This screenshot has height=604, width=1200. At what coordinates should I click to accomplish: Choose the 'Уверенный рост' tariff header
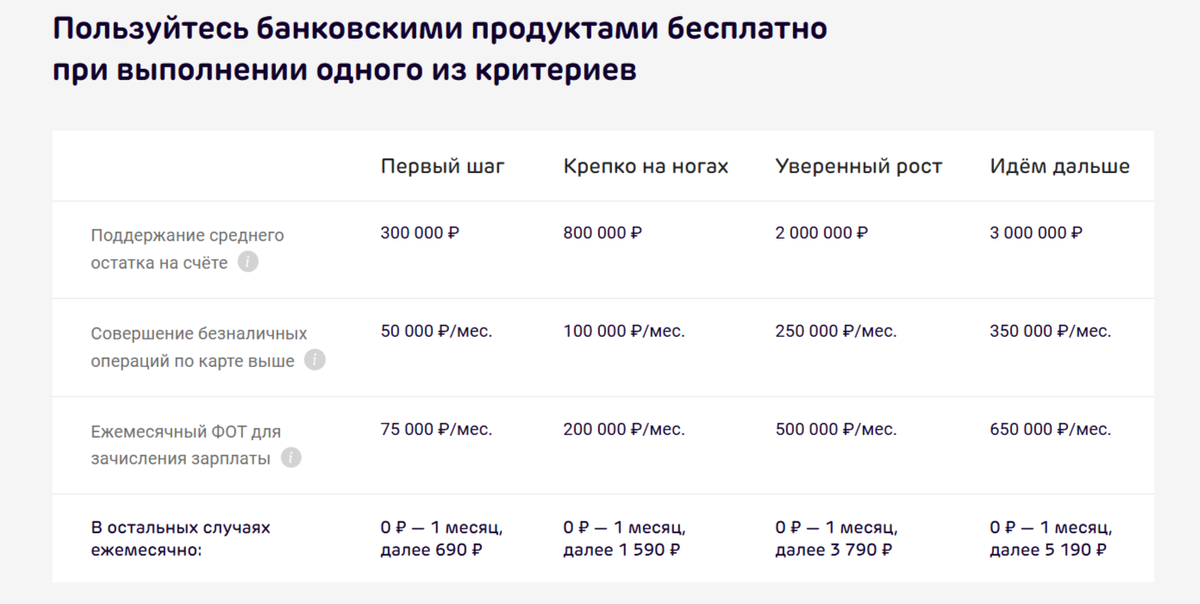859,167
